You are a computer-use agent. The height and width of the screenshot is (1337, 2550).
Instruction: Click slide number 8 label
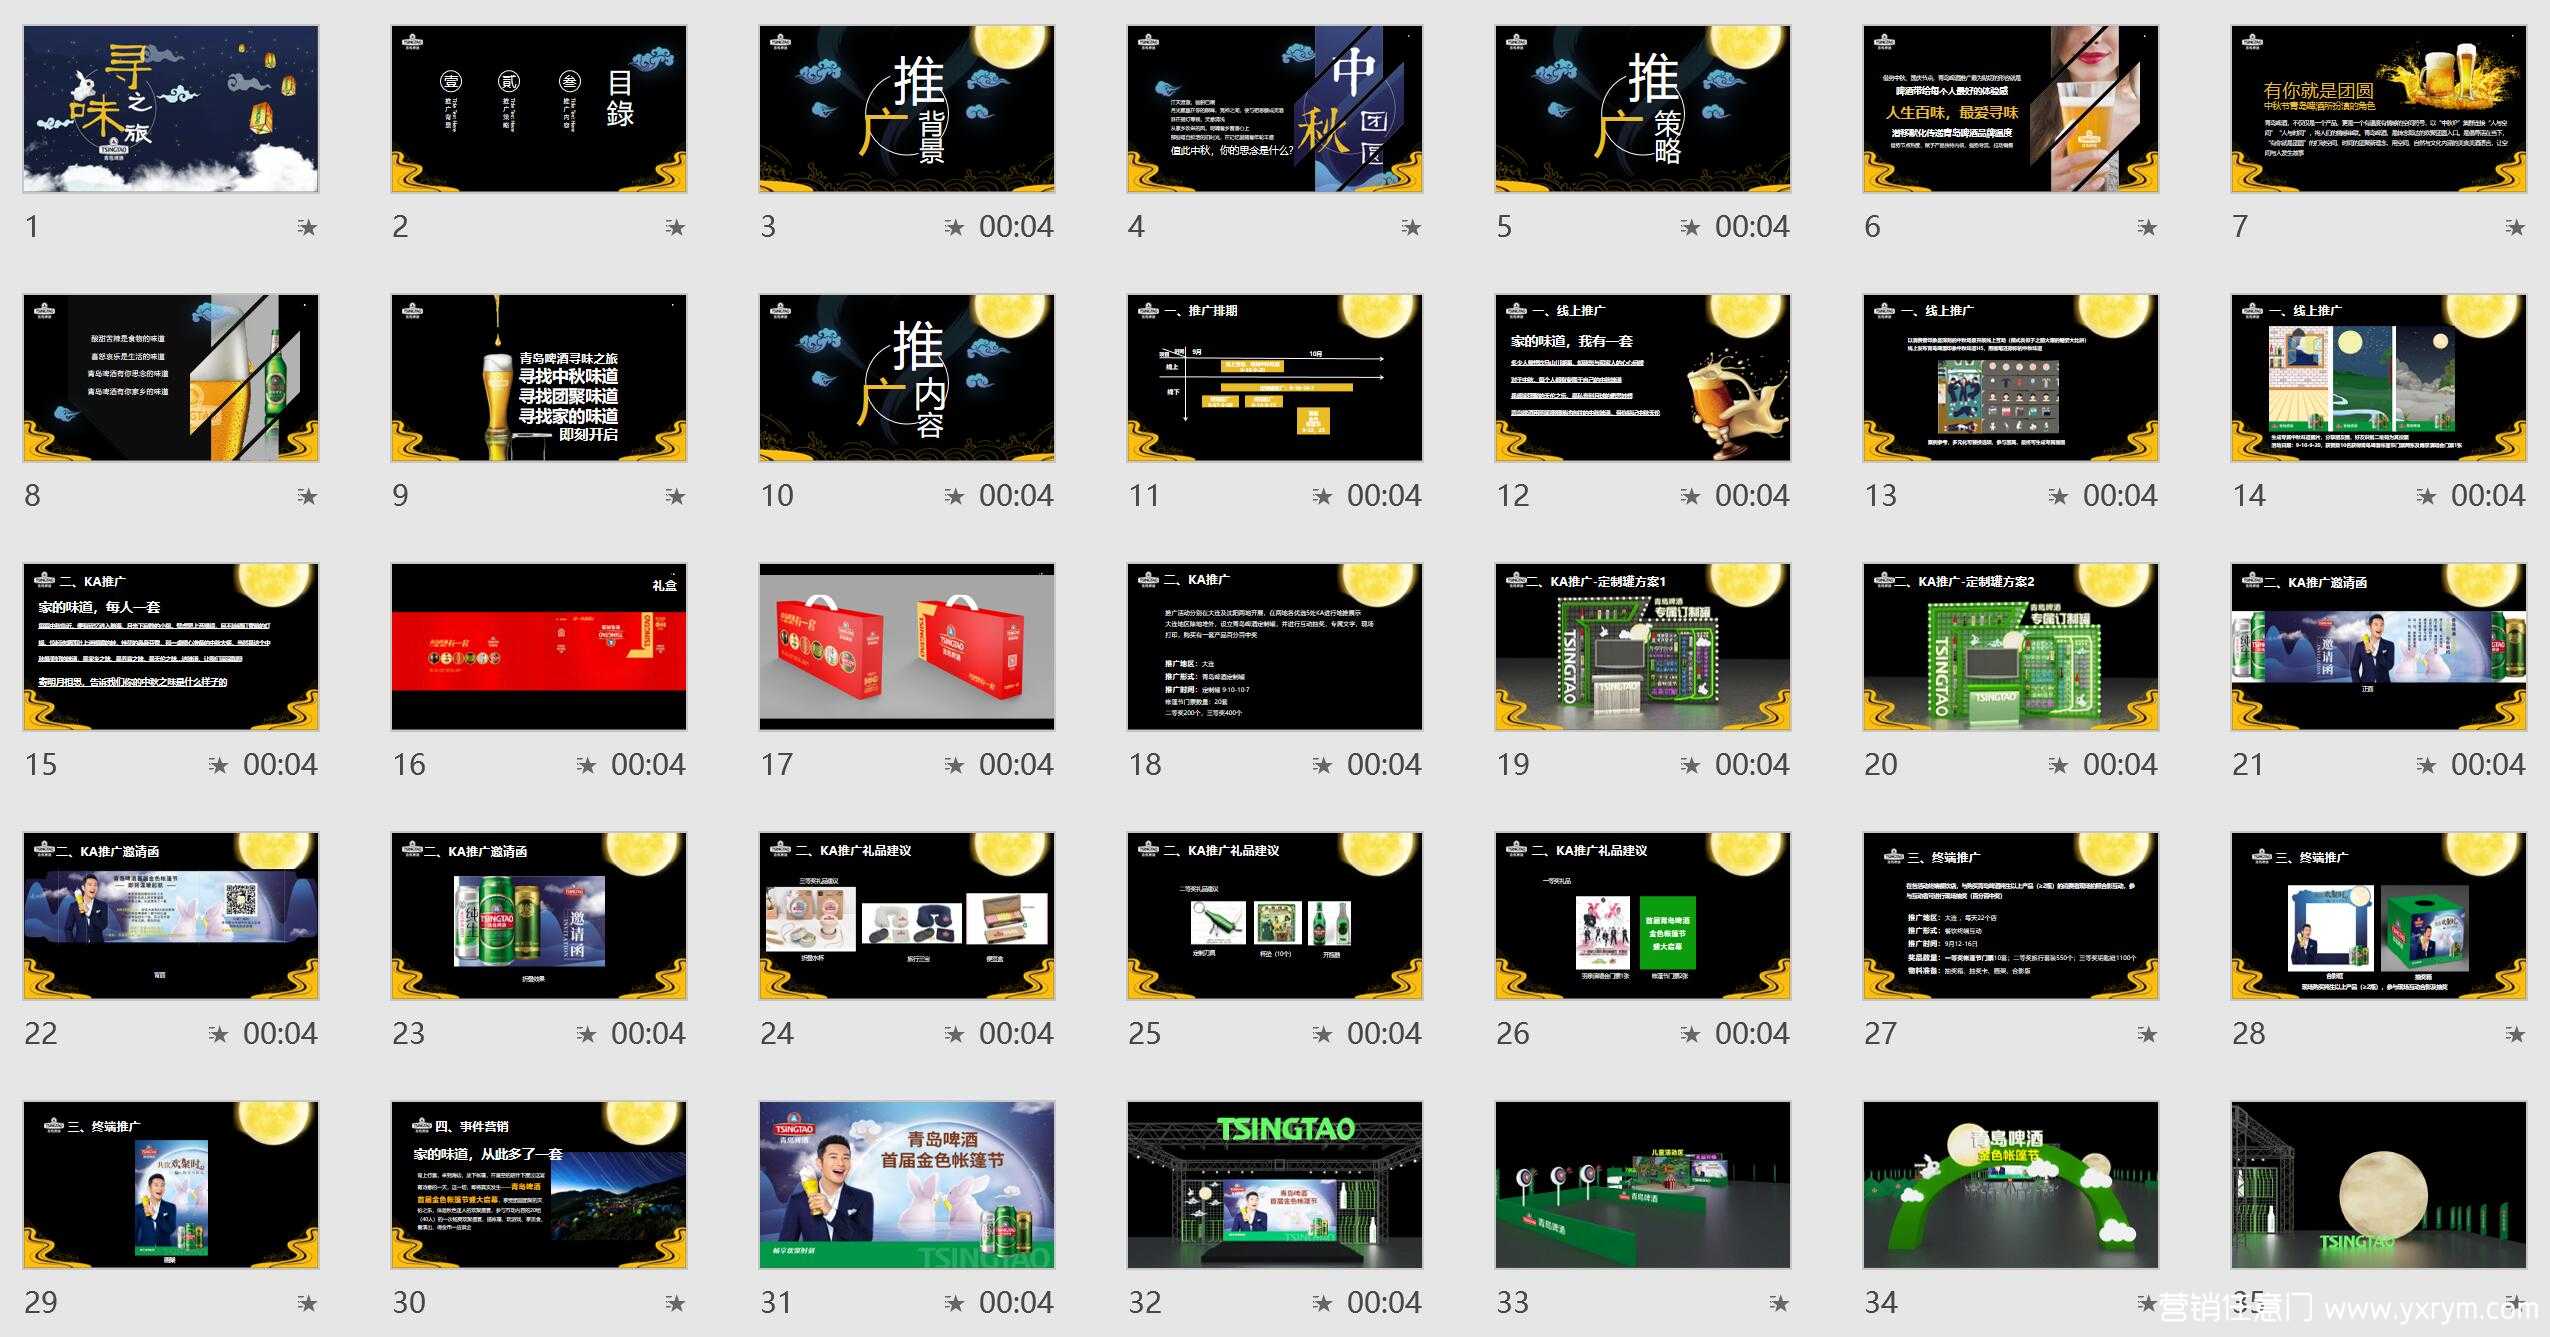[x=32, y=496]
